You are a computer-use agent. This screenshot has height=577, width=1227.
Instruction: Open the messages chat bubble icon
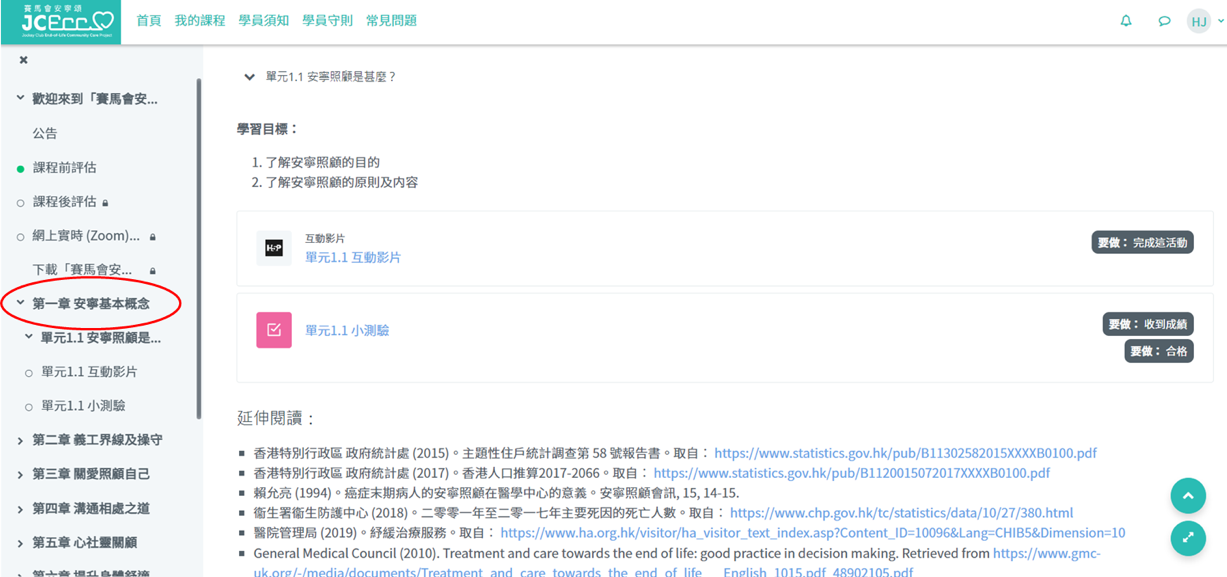pos(1164,21)
